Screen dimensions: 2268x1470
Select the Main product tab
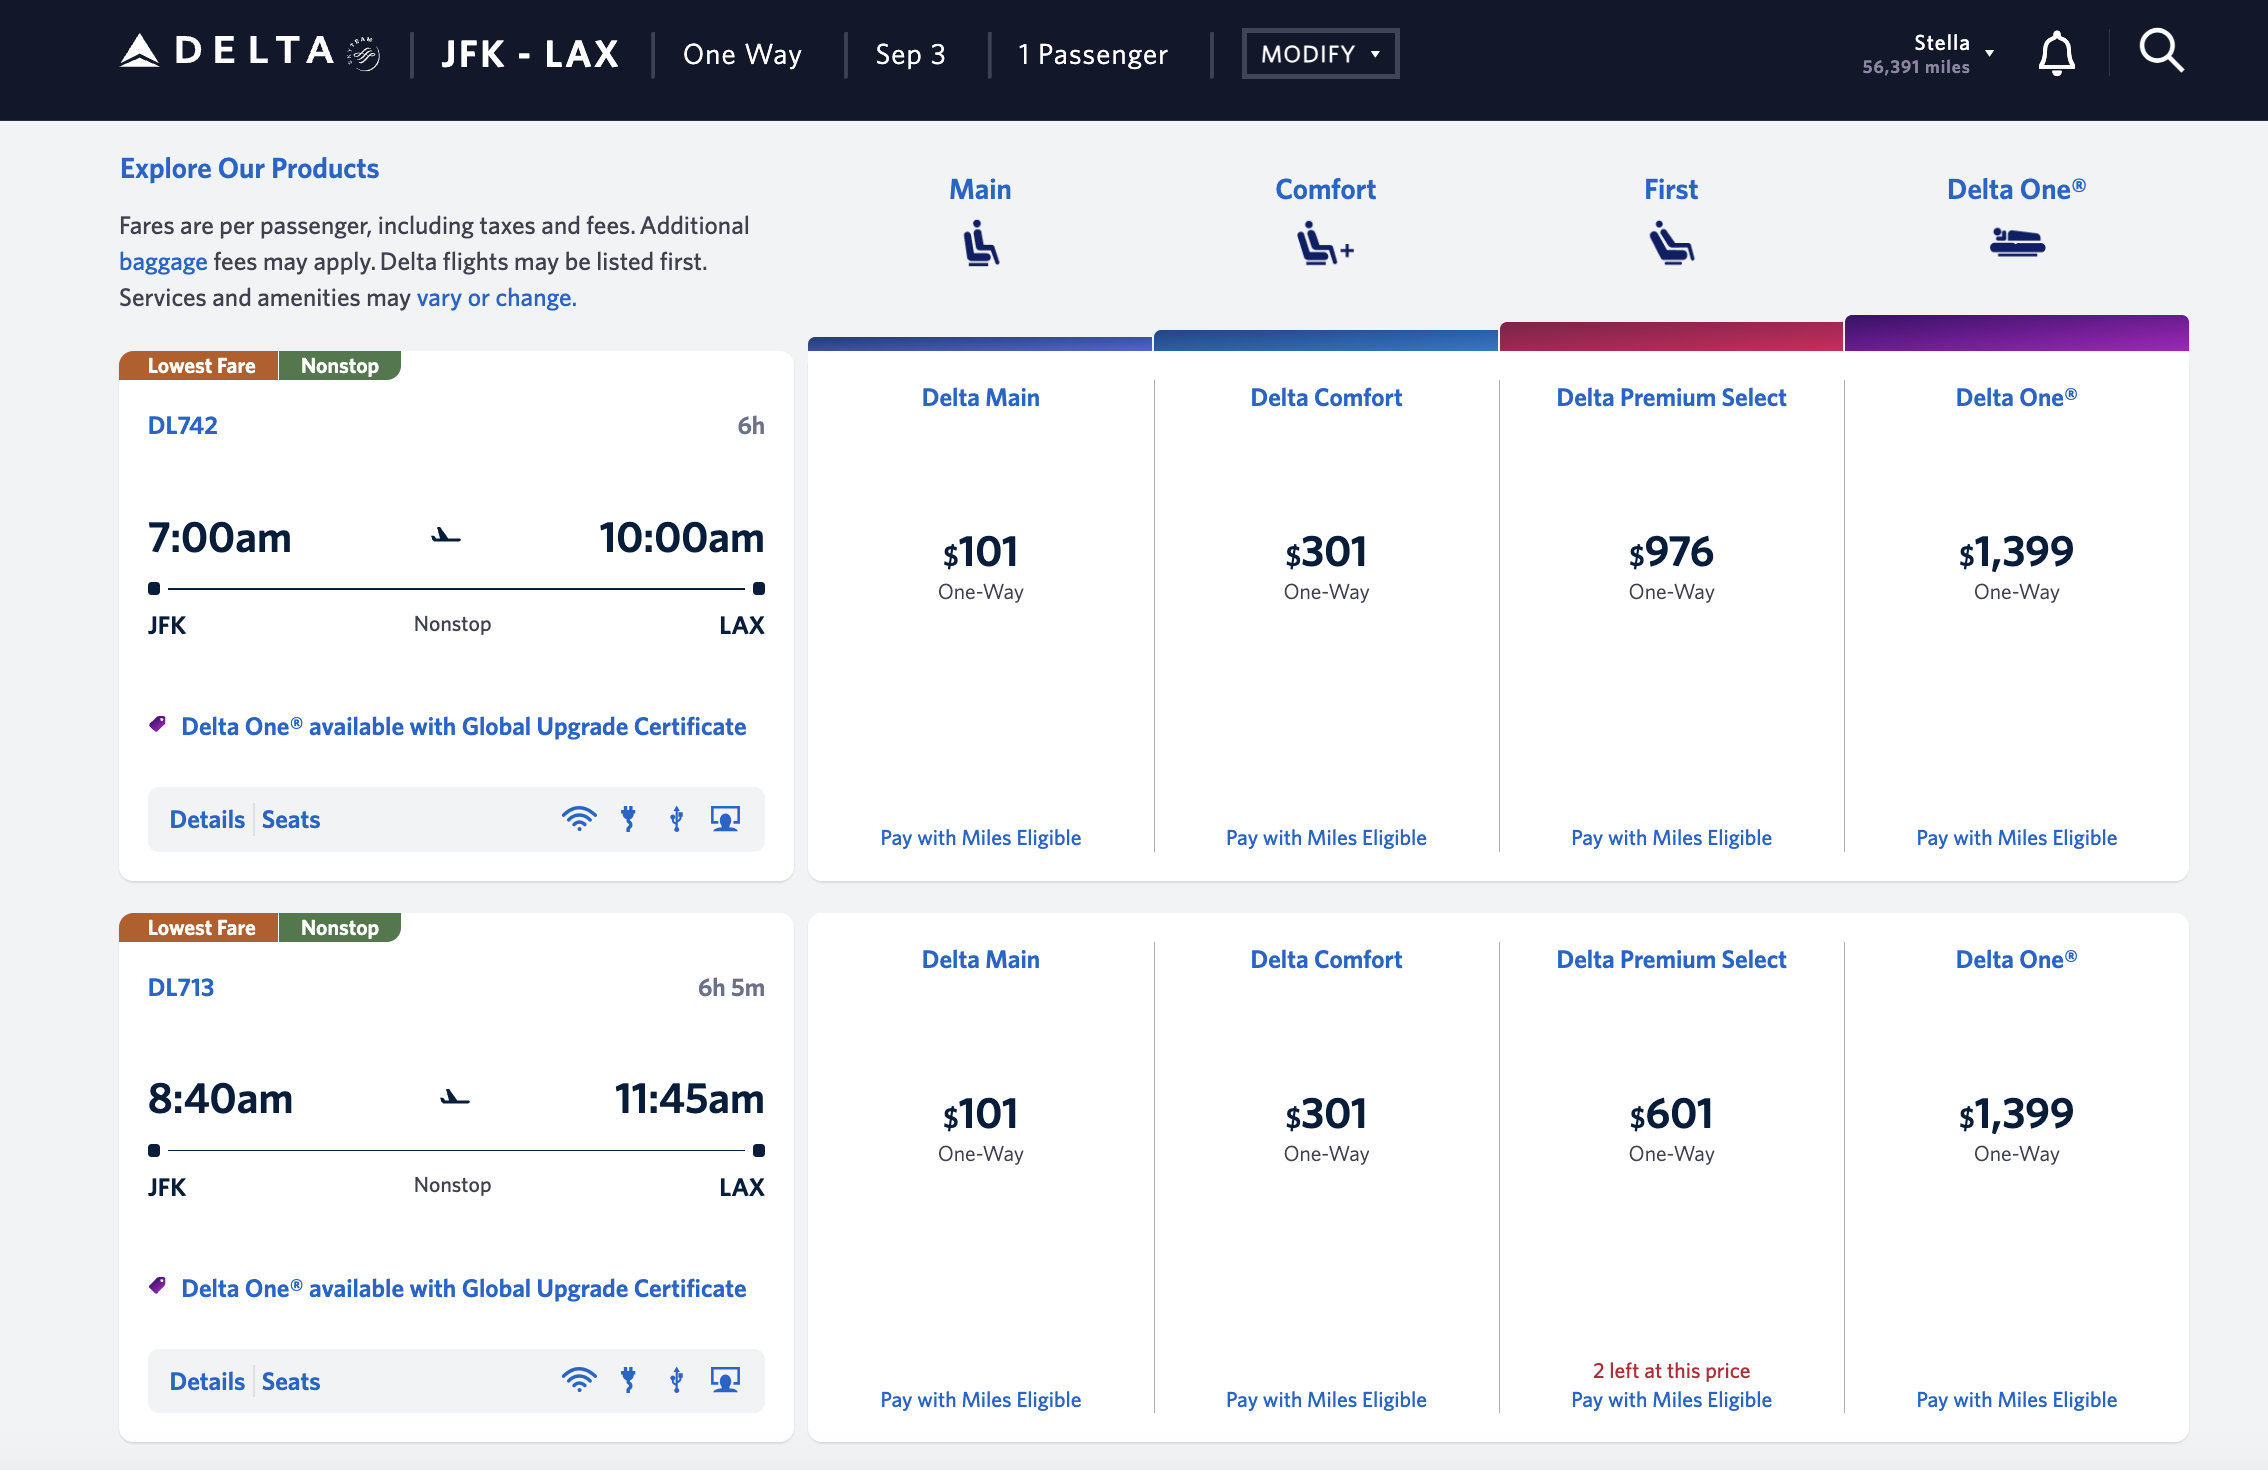coord(980,189)
